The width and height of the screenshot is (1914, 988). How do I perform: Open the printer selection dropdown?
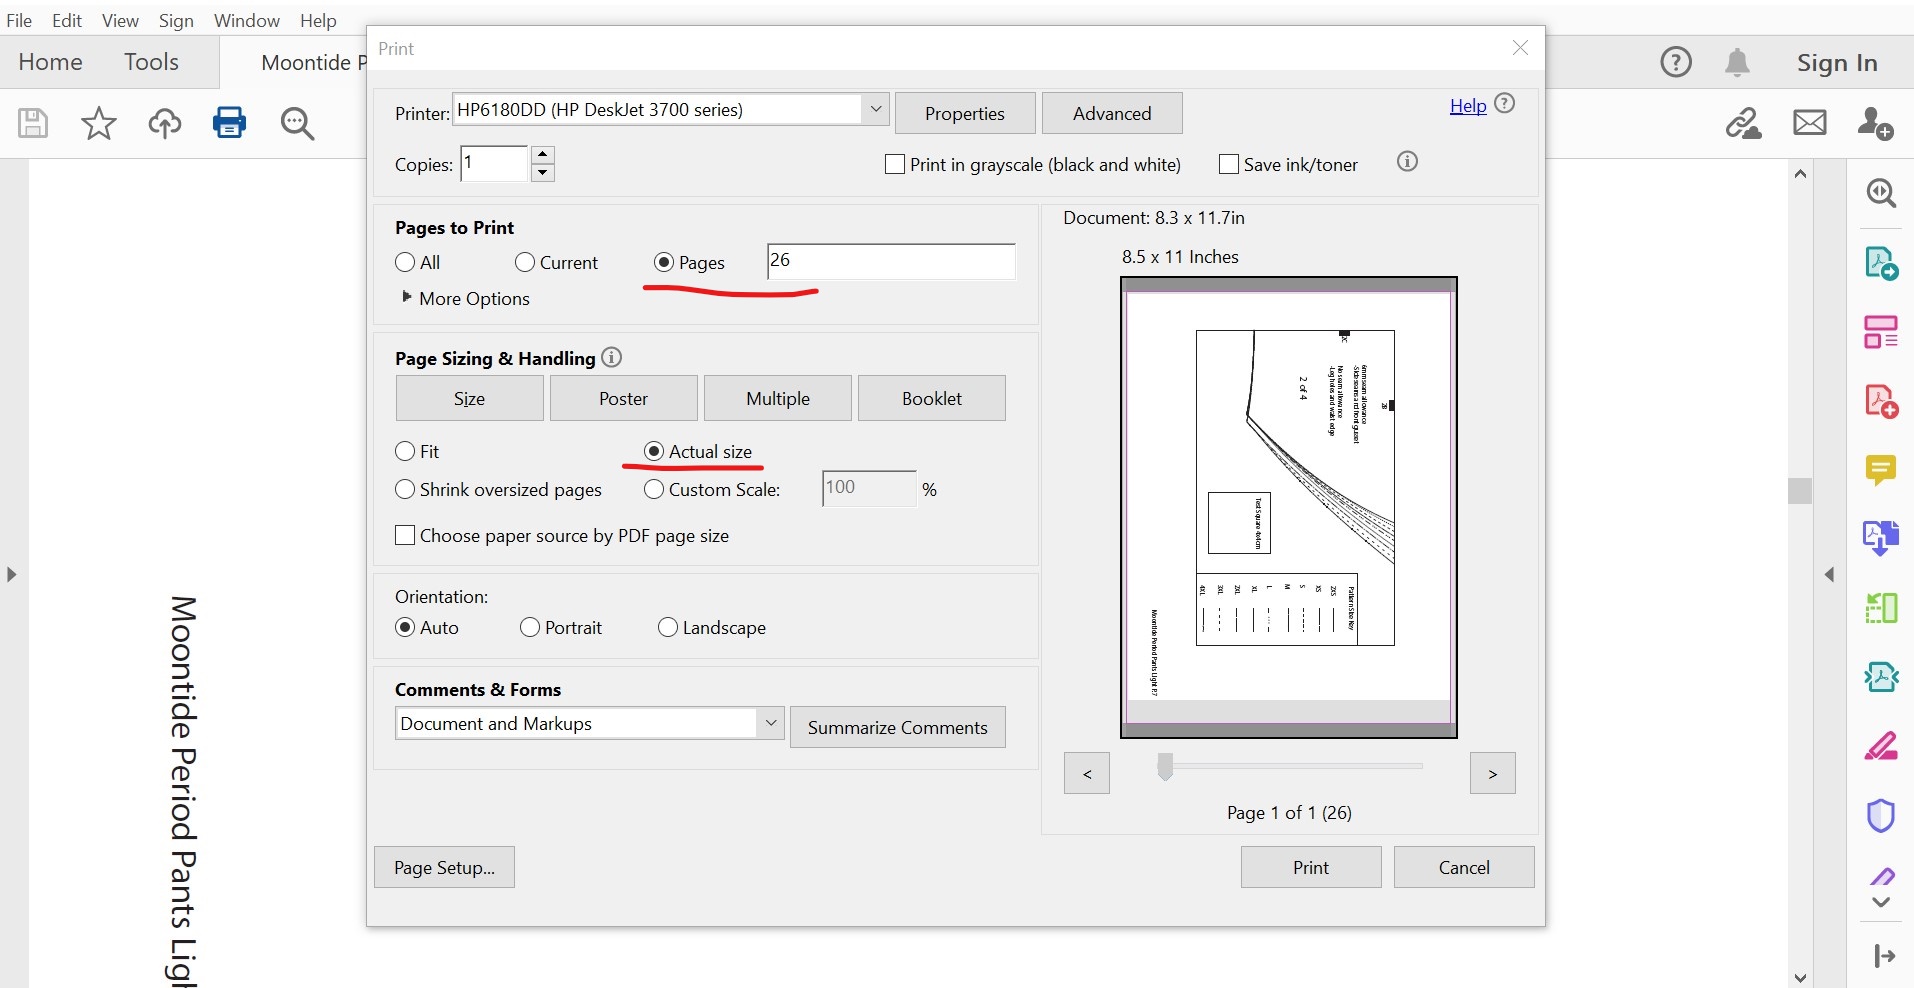[x=875, y=109]
